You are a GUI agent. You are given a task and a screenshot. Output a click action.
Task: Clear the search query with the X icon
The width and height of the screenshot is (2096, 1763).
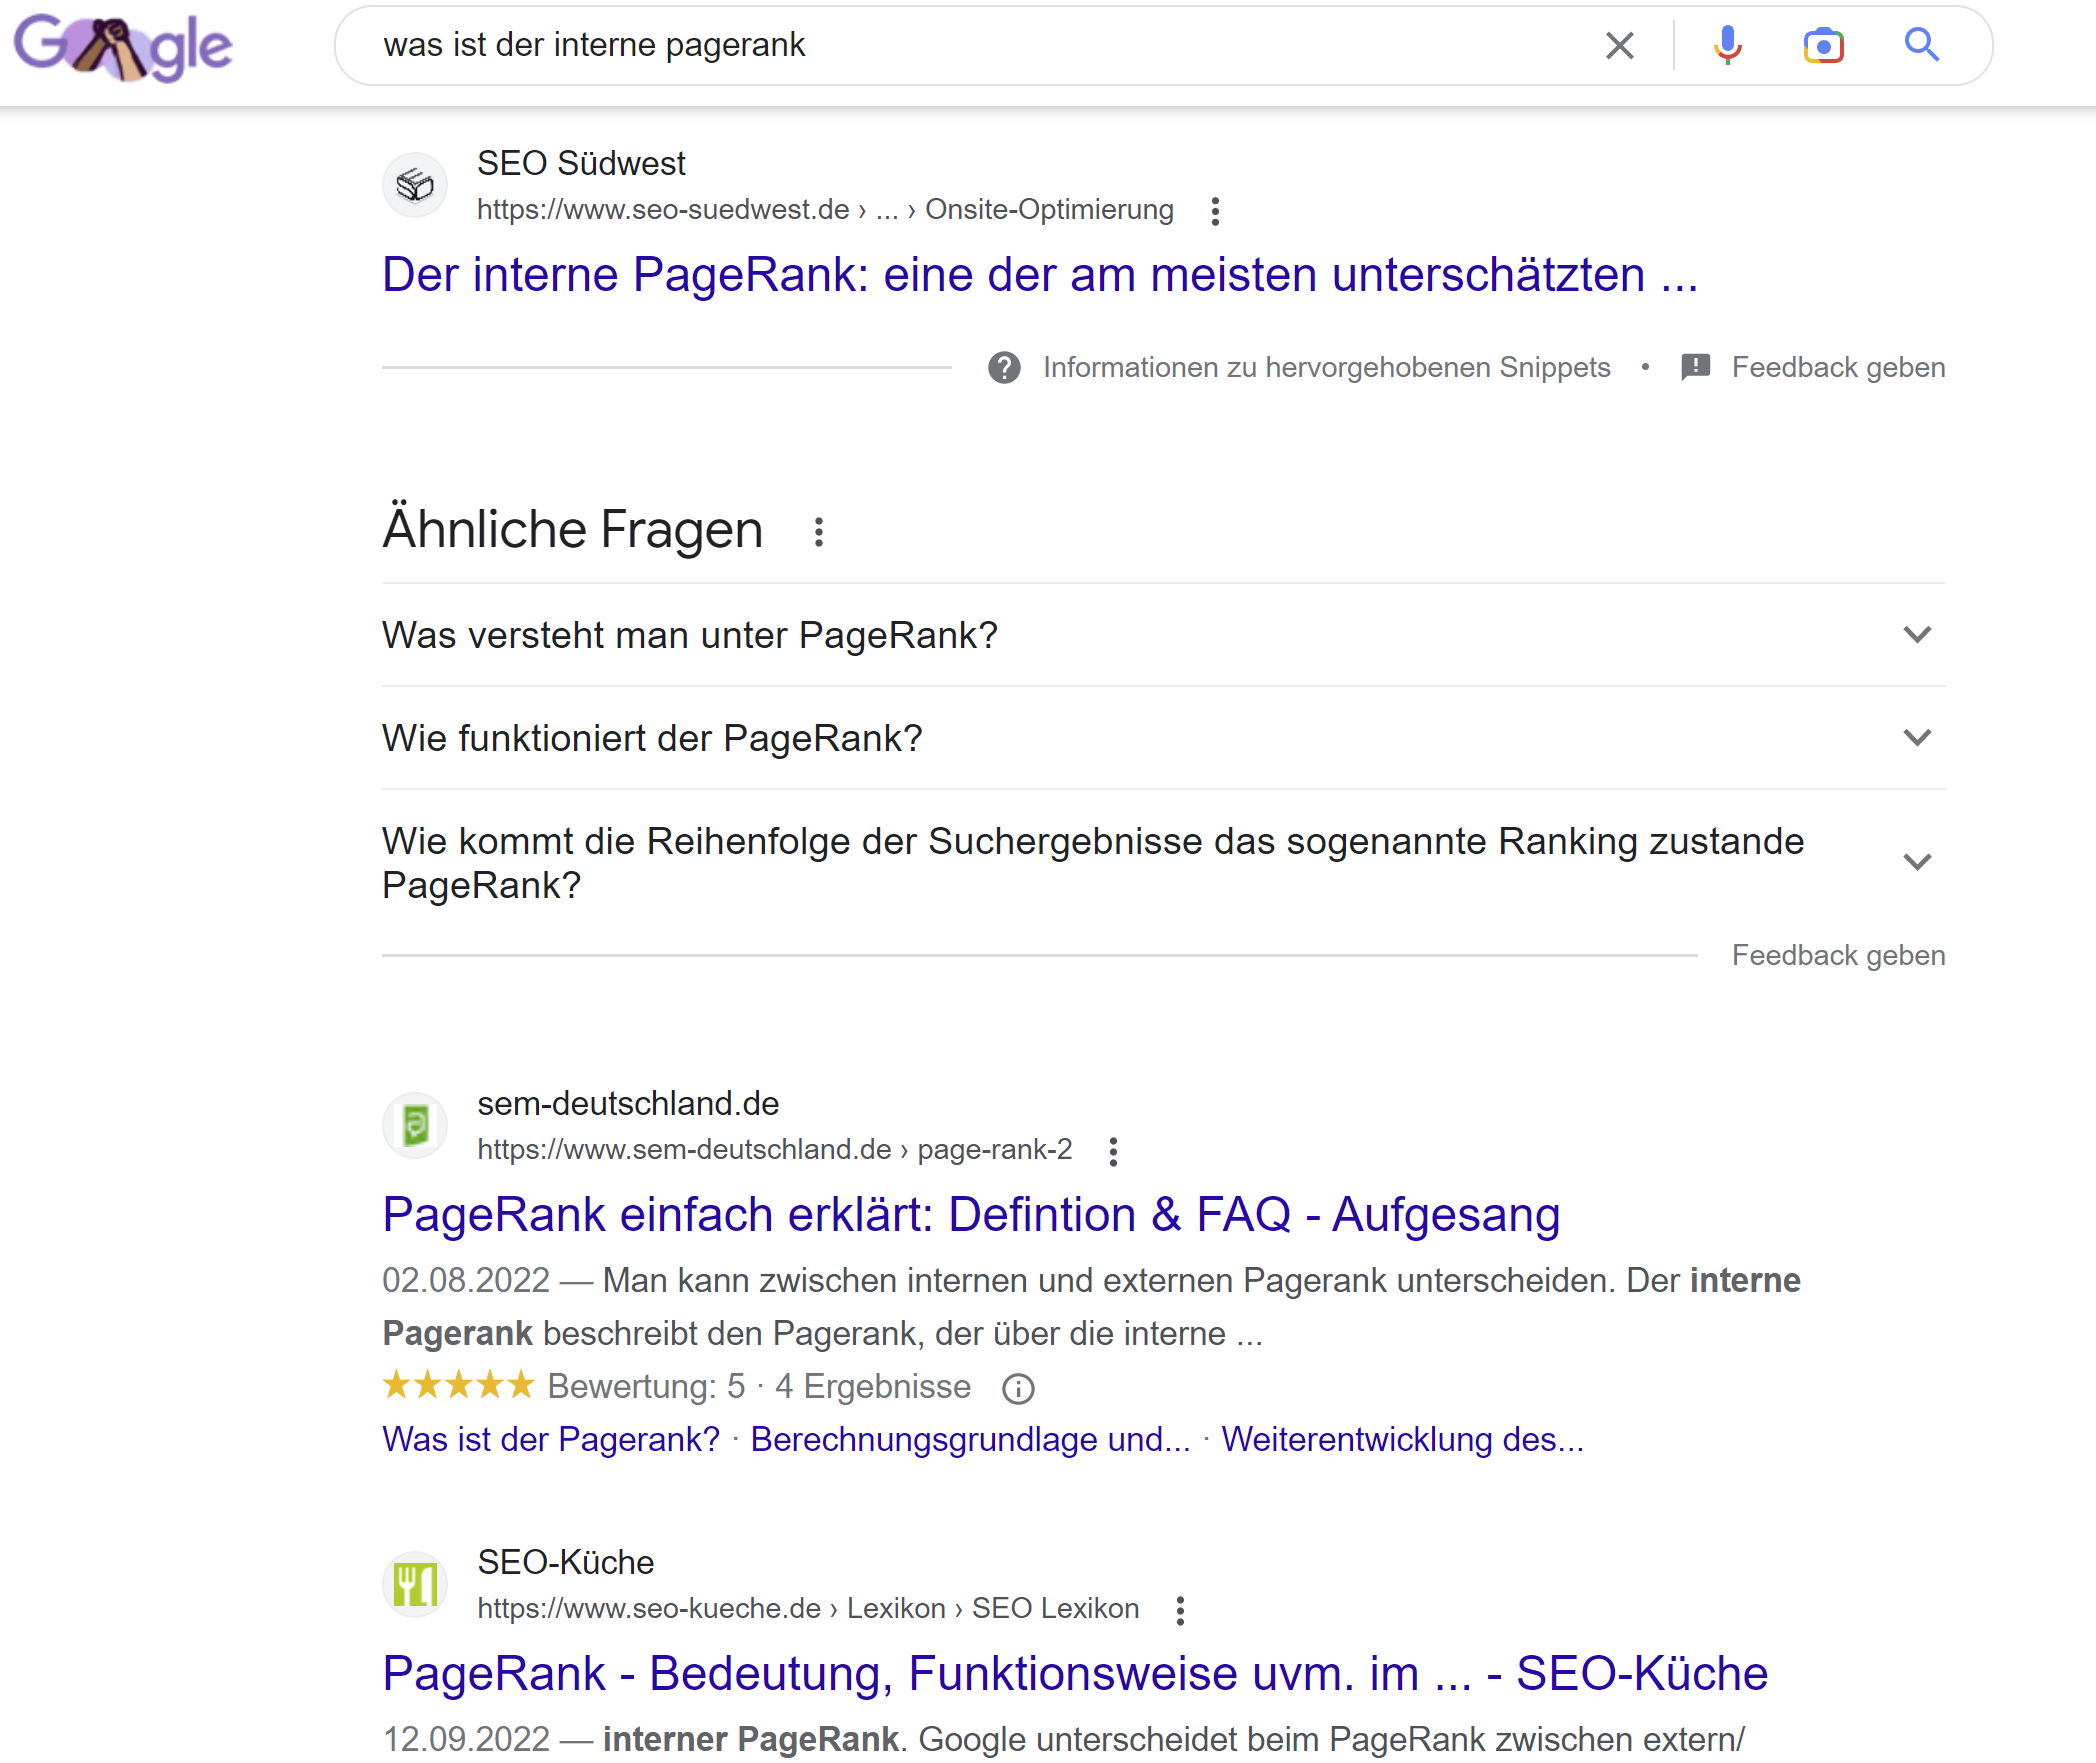point(1619,45)
